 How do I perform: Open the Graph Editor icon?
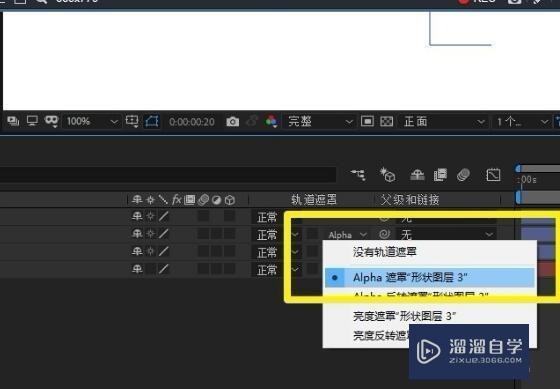pos(493,175)
